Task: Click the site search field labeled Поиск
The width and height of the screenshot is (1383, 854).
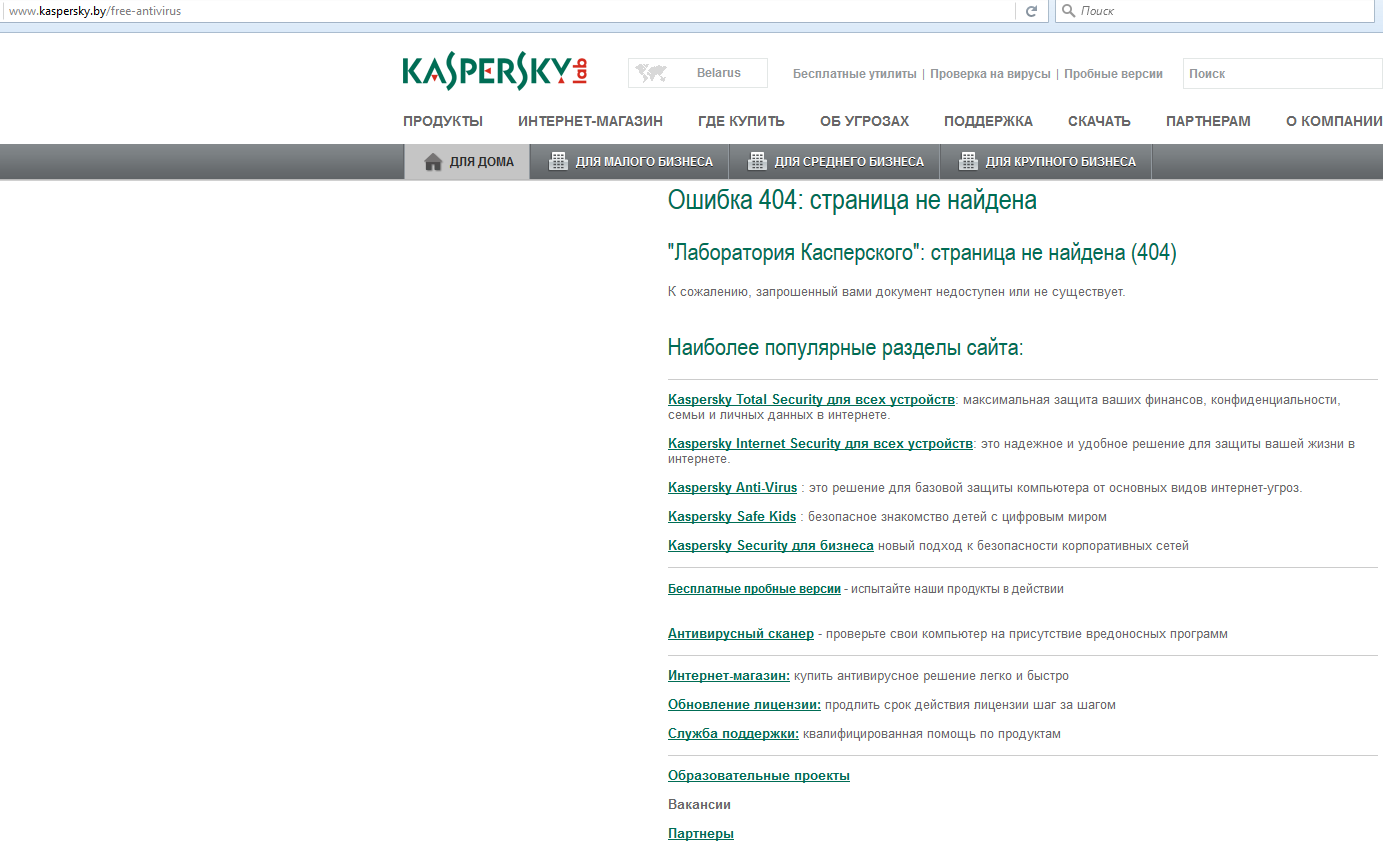Action: coord(1283,73)
